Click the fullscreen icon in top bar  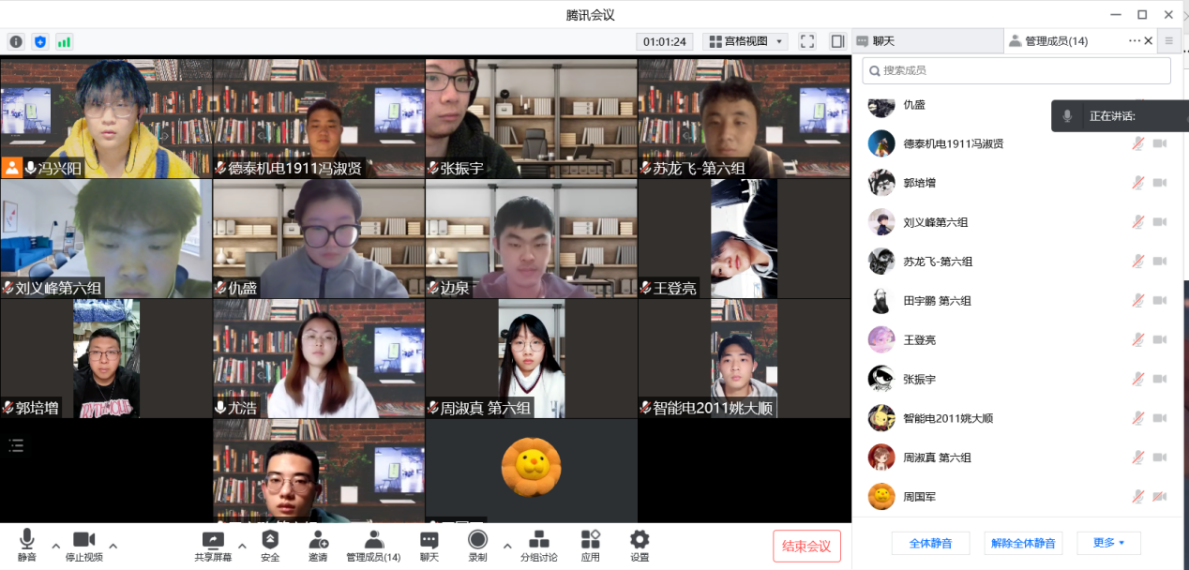(x=807, y=41)
